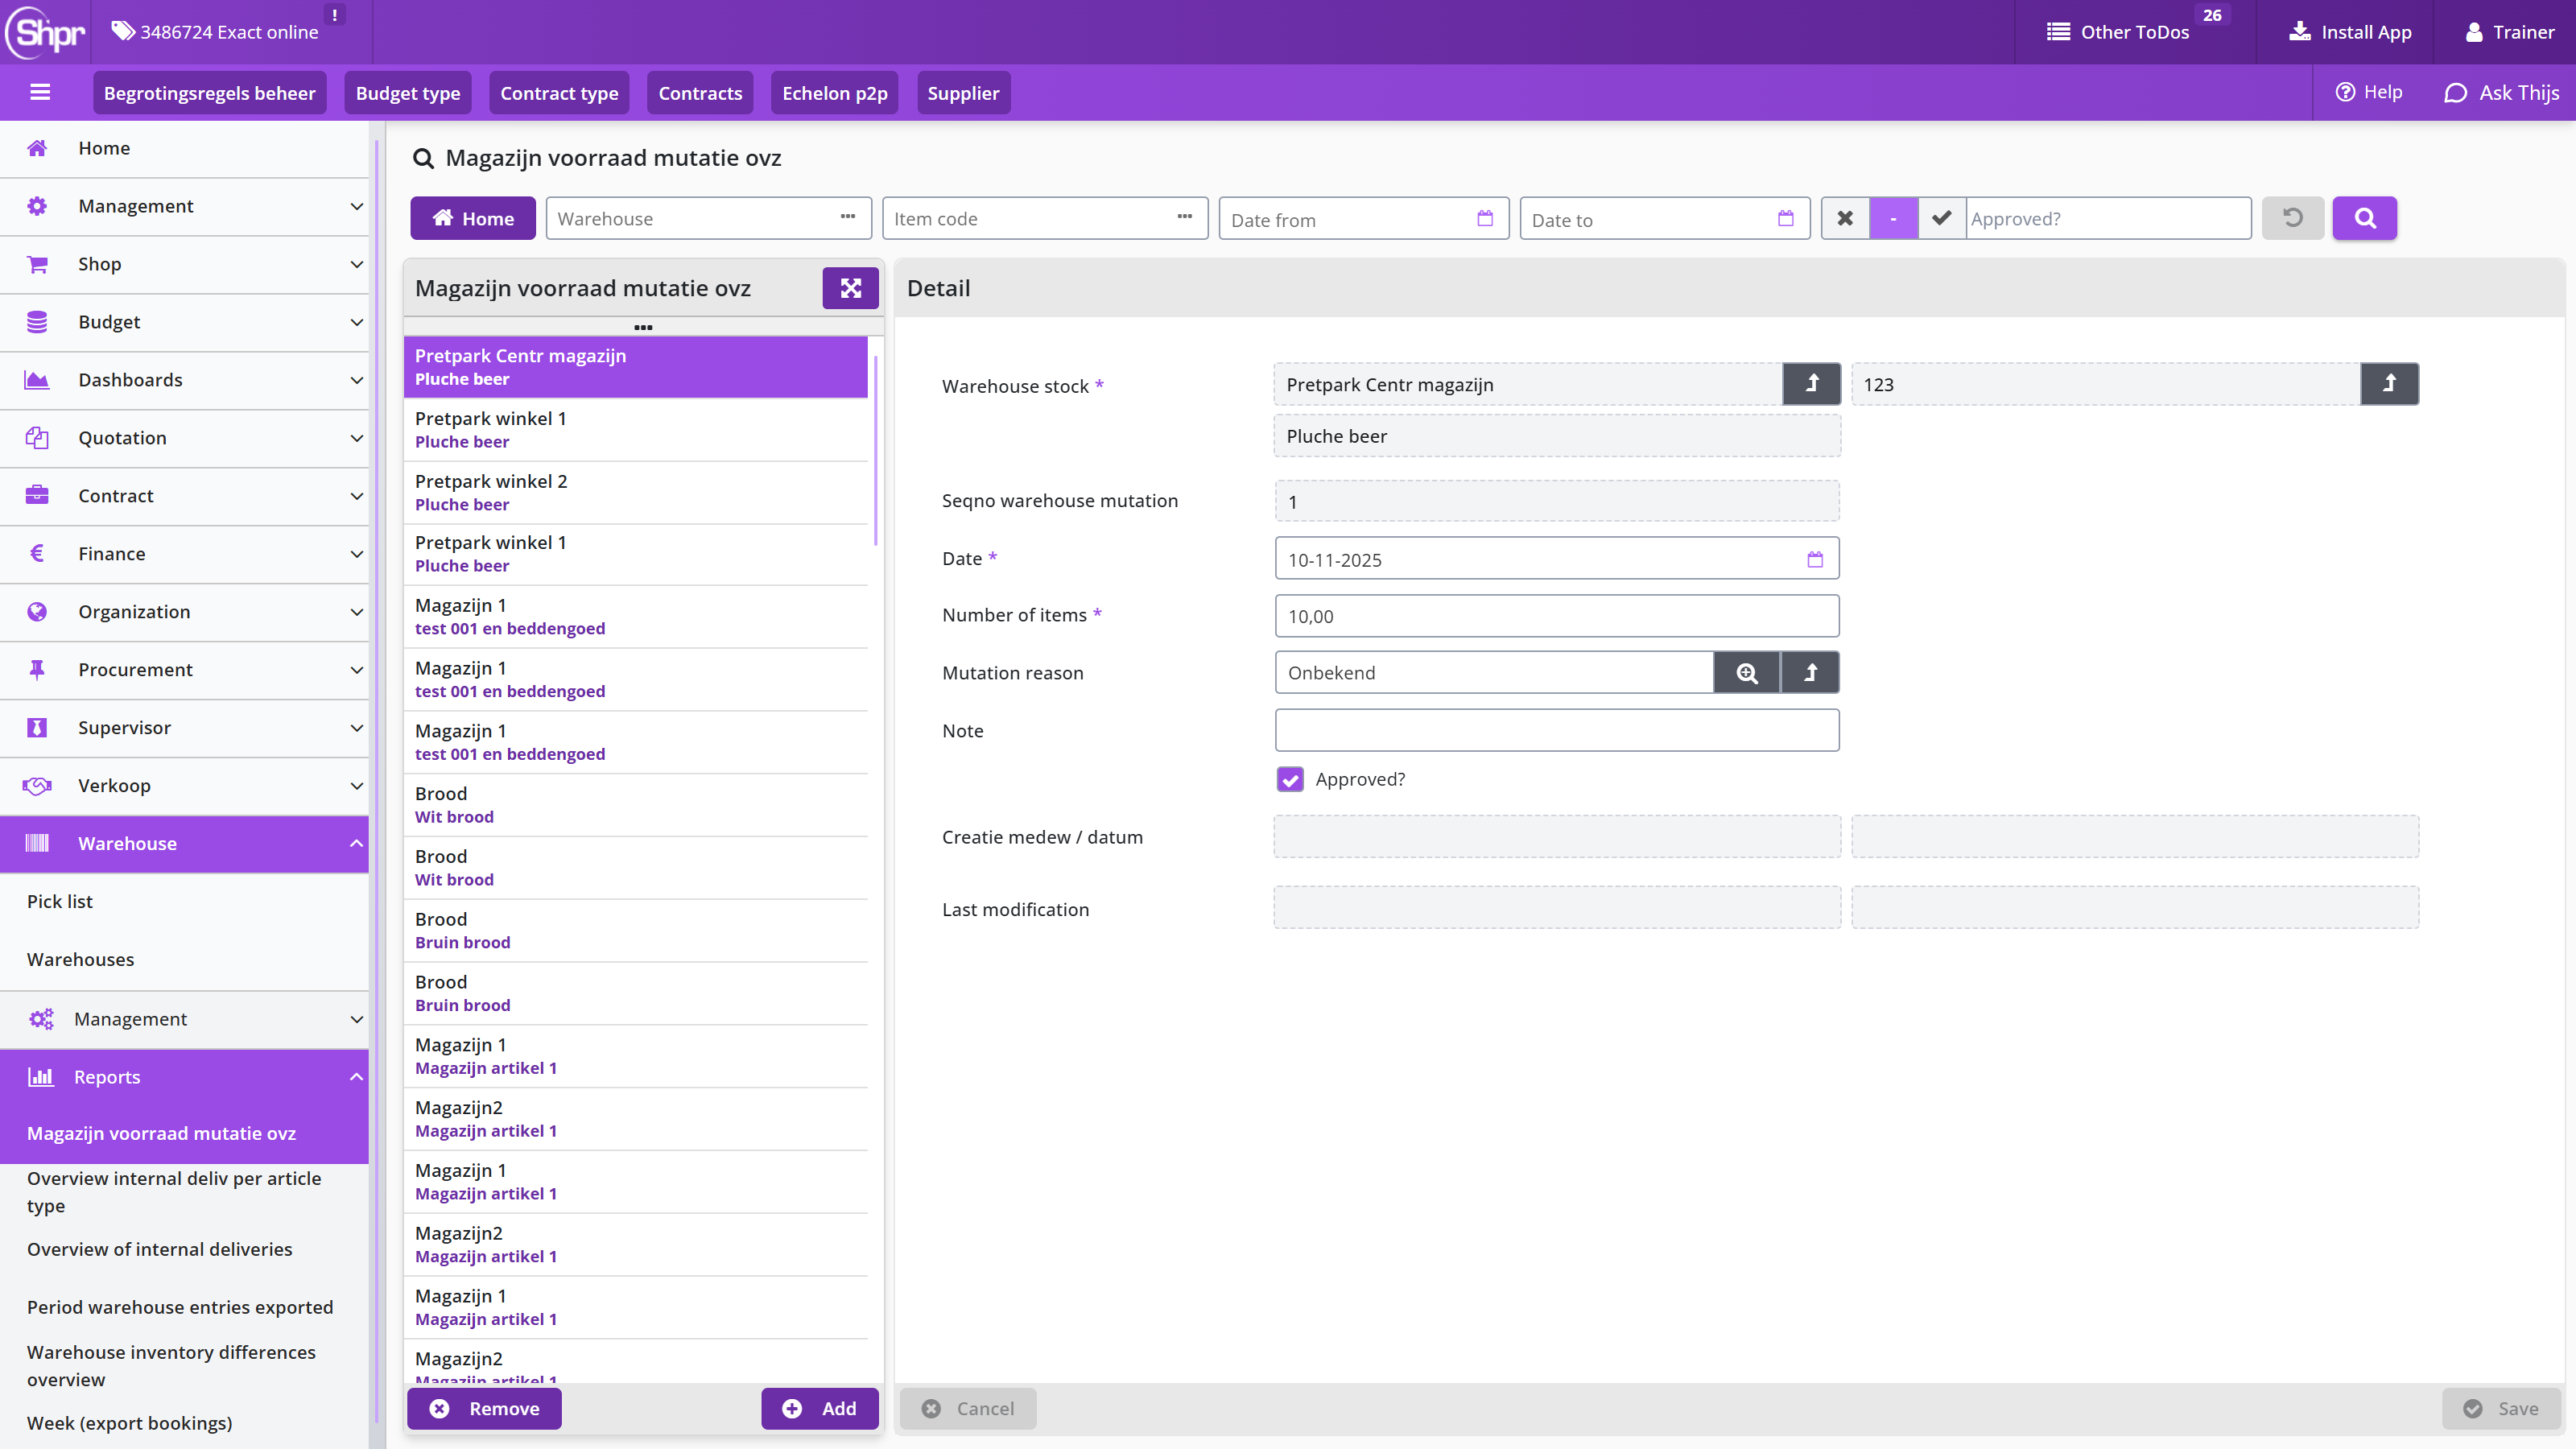Open Warehouse filter lookup dots
The width and height of the screenshot is (2576, 1449).
pos(848,218)
